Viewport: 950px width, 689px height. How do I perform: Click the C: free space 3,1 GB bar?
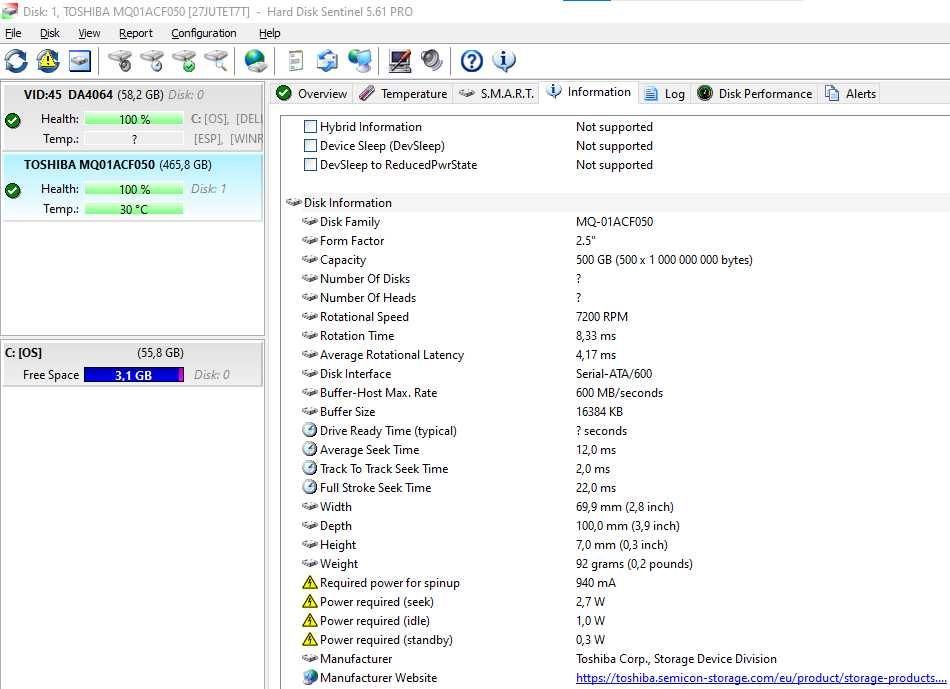[134, 375]
